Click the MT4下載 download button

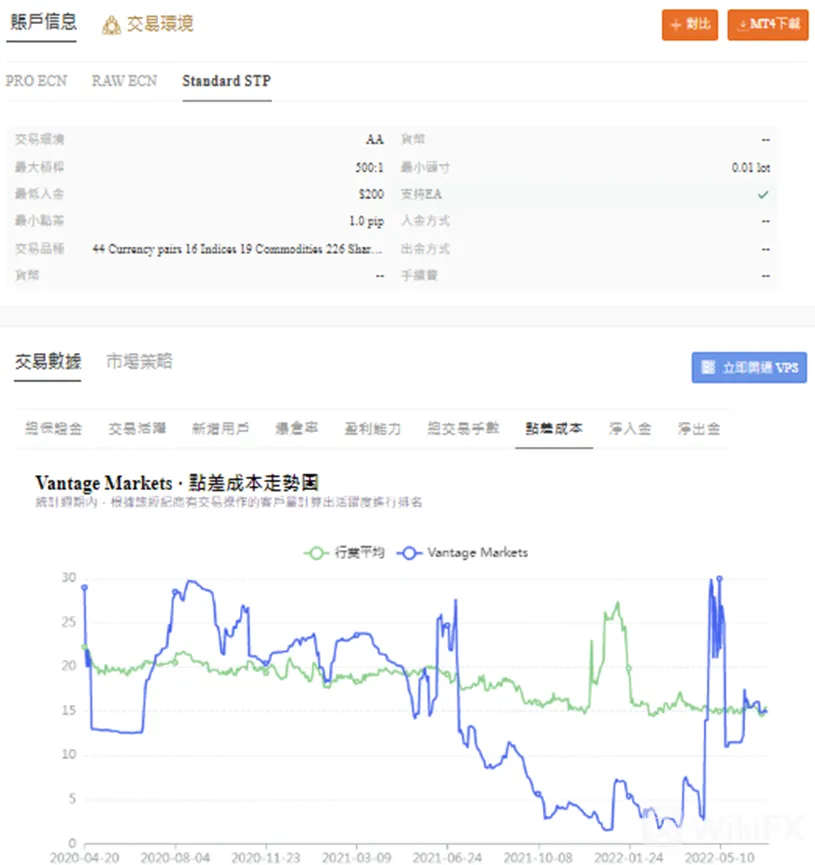tap(768, 24)
